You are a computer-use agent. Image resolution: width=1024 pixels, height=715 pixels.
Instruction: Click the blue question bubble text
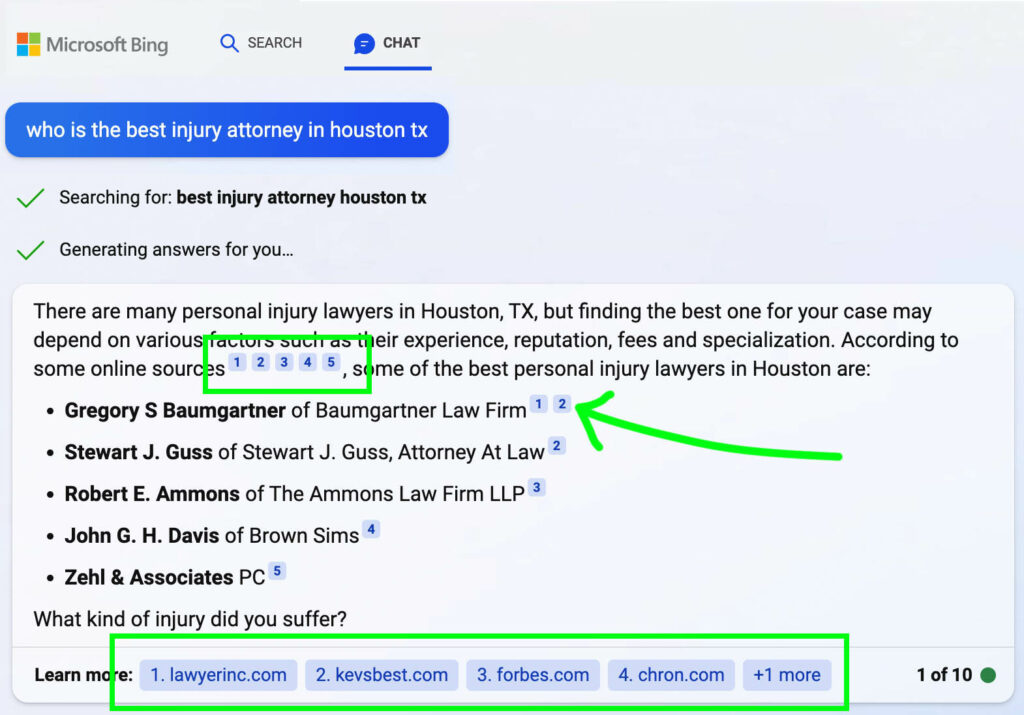pyautogui.click(x=227, y=130)
